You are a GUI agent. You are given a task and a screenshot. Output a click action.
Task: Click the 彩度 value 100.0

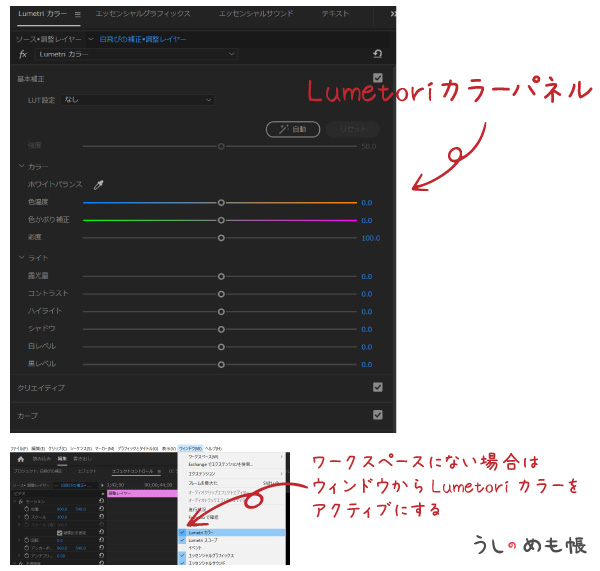371,238
